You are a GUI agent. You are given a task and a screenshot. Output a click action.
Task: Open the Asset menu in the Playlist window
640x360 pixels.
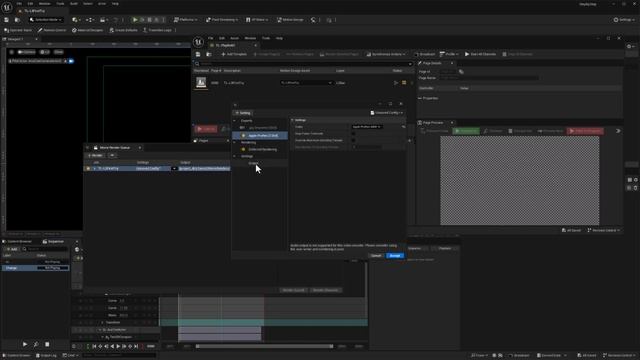[234, 38]
